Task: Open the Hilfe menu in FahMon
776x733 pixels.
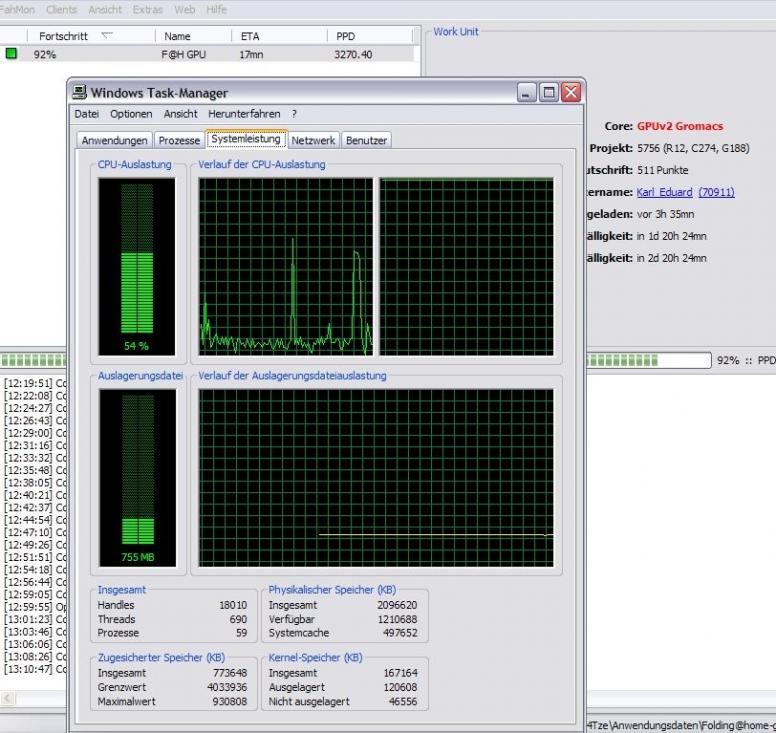Action: [x=216, y=9]
